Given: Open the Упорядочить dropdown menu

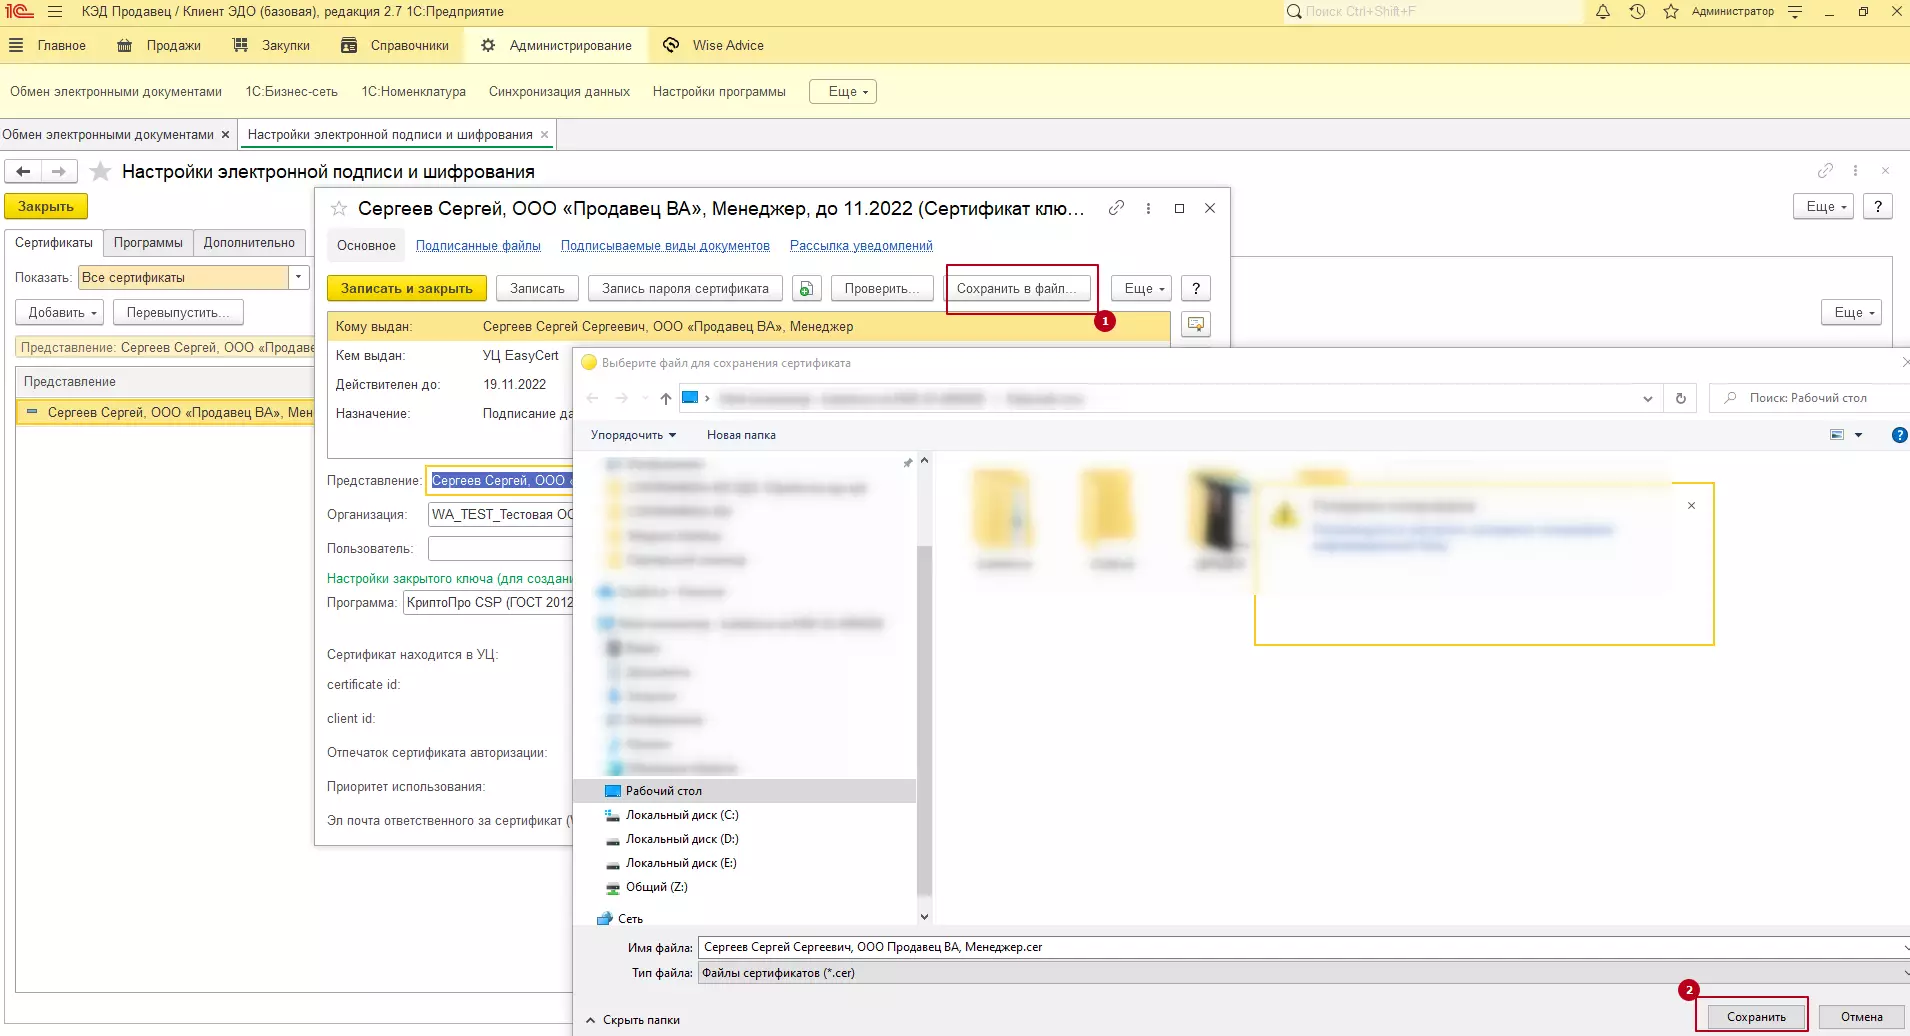Looking at the screenshot, I should [633, 435].
